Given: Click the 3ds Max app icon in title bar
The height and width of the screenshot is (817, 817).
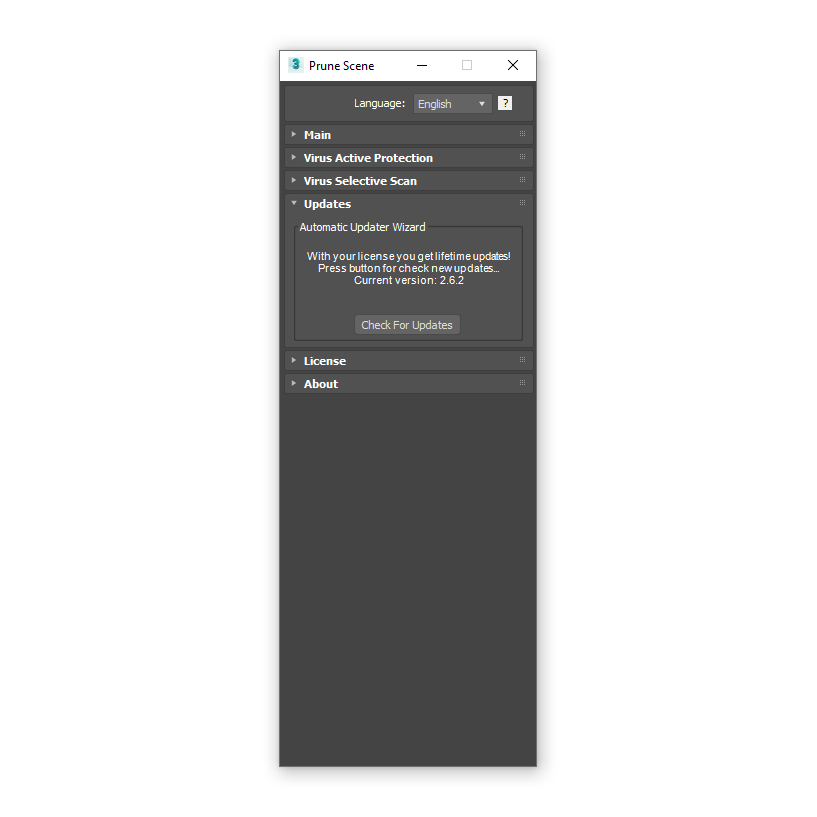Looking at the screenshot, I should (295, 65).
